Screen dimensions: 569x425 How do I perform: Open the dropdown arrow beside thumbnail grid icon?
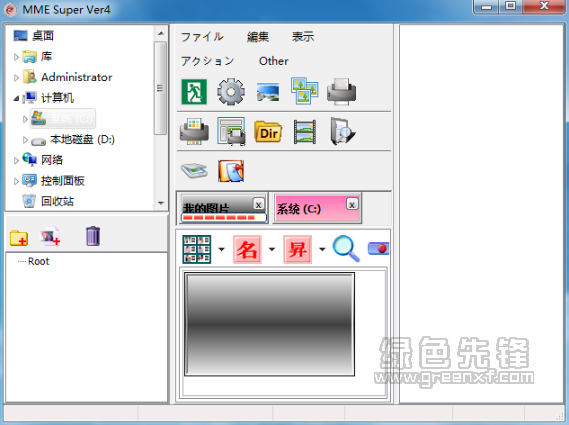click(x=221, y=249)
